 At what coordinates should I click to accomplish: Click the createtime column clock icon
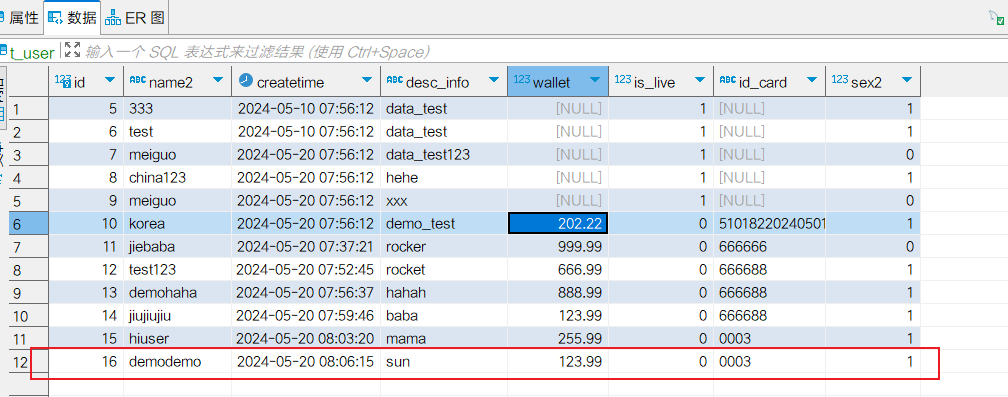(246, 80)
